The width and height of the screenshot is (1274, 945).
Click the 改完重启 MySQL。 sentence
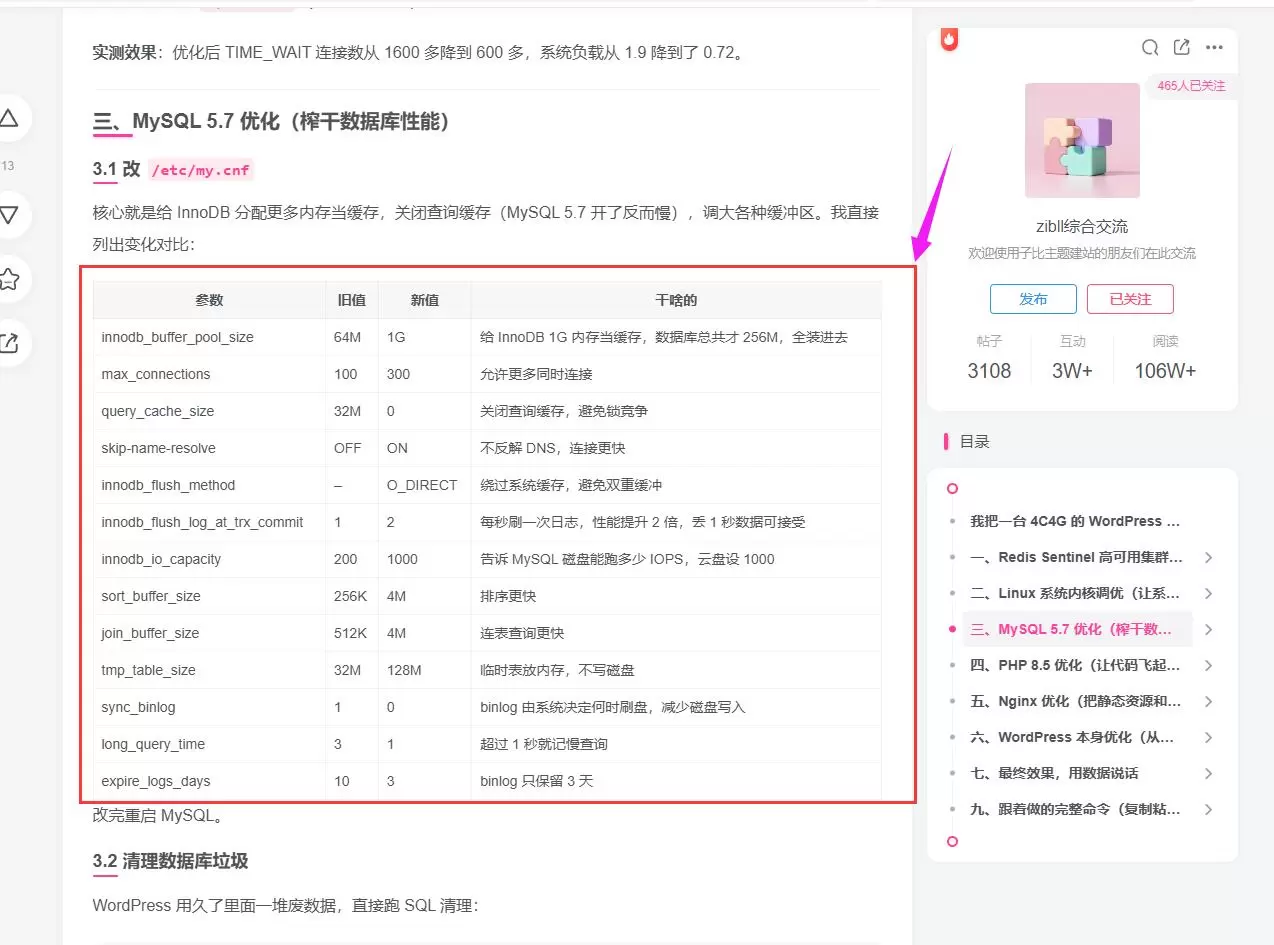pyautogui.click(x=158, y=815)
